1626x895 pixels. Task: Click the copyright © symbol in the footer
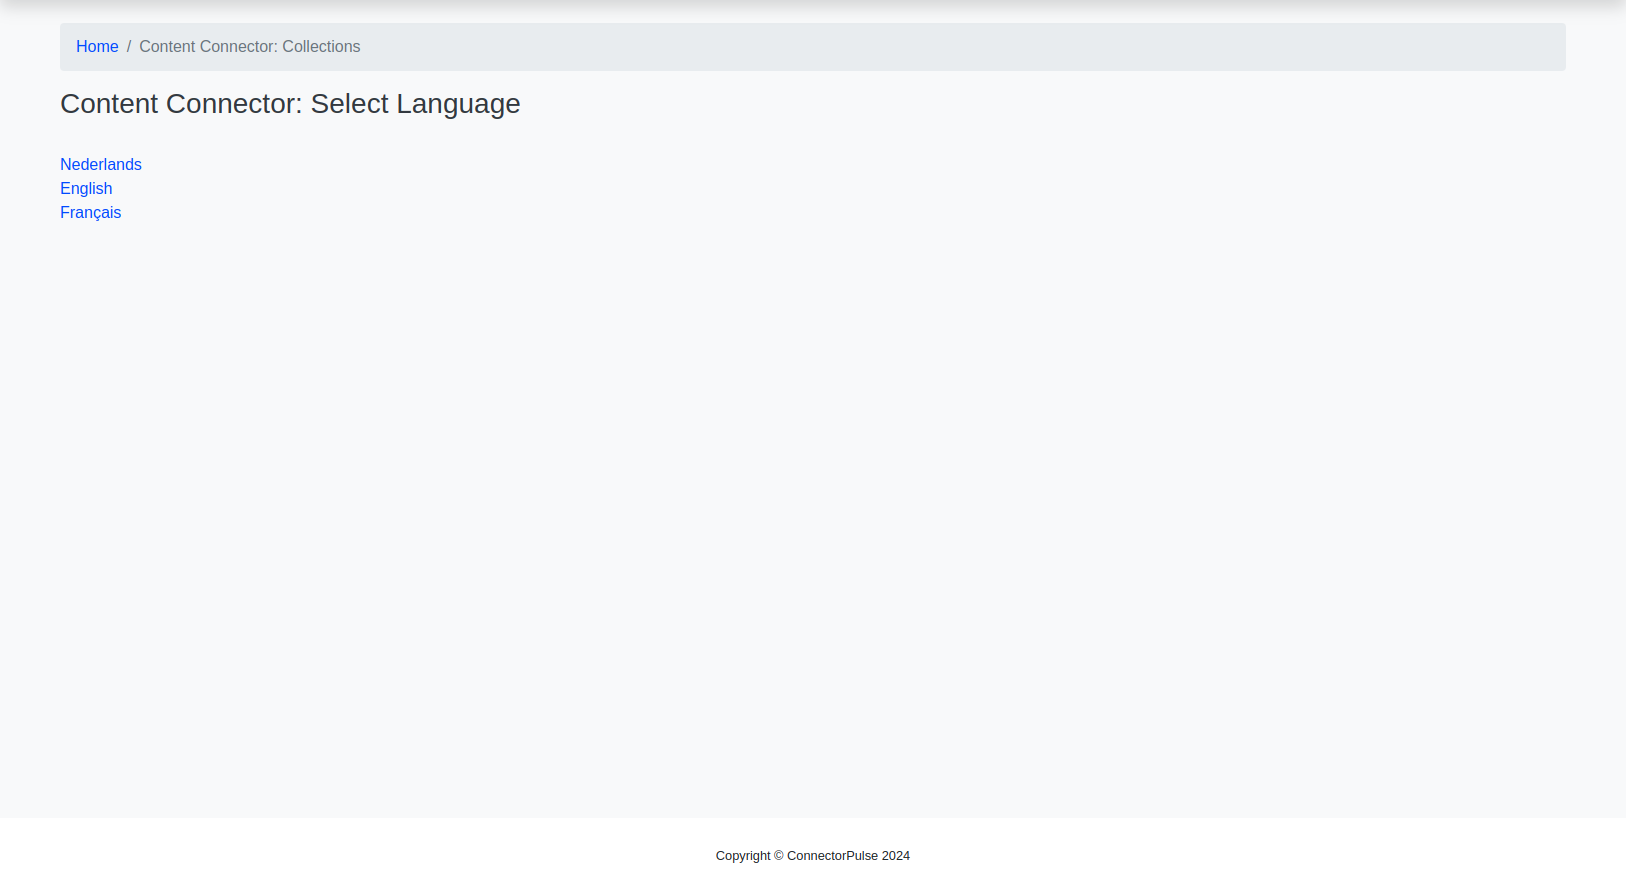click(x=779, y=856)
